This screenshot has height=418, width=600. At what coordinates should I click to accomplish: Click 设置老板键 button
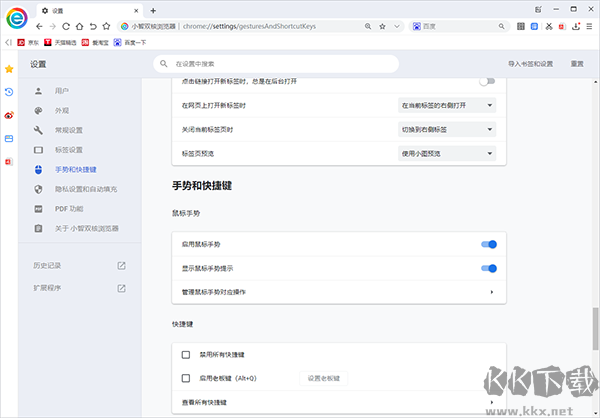324,378
